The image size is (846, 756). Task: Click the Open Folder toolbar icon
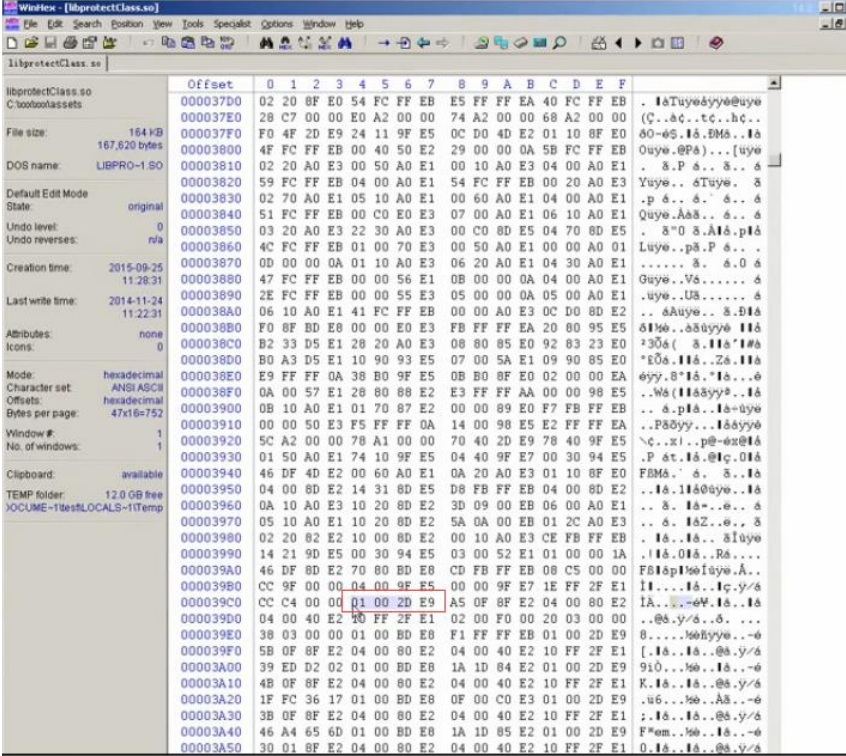coord(110,43)
